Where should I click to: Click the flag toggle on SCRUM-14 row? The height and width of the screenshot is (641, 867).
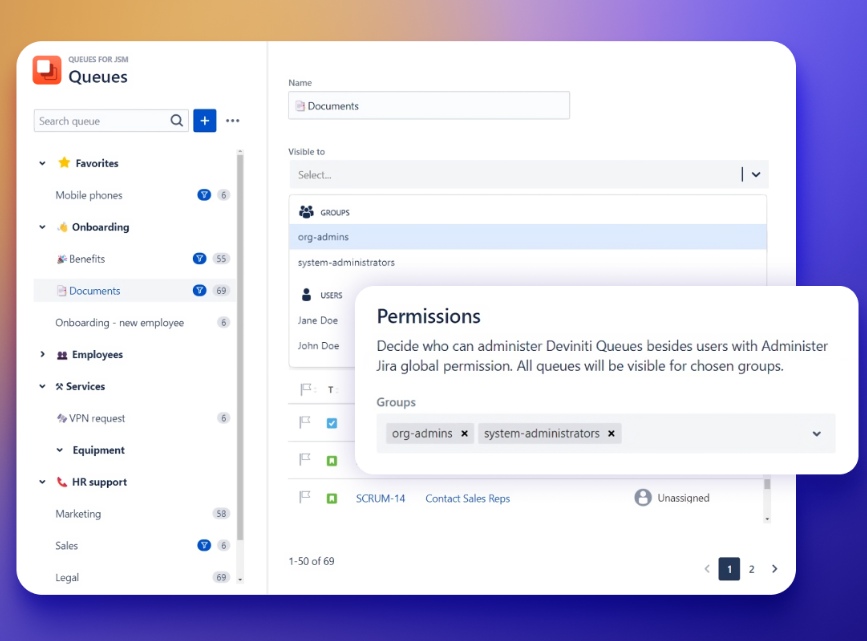[x=302, y=496]
